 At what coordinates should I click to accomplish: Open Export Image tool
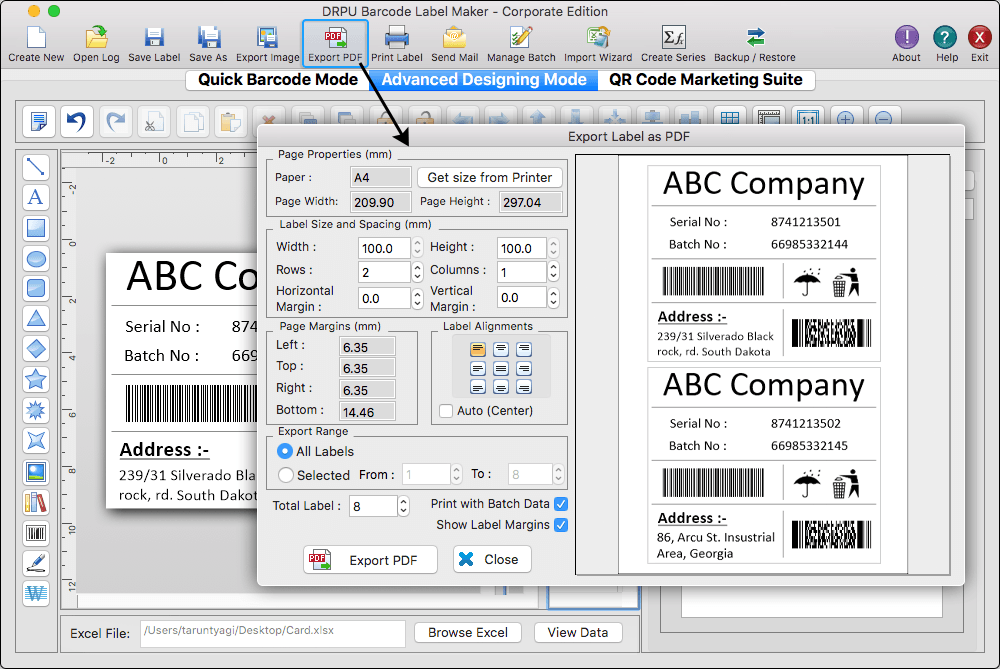[267, 44]
